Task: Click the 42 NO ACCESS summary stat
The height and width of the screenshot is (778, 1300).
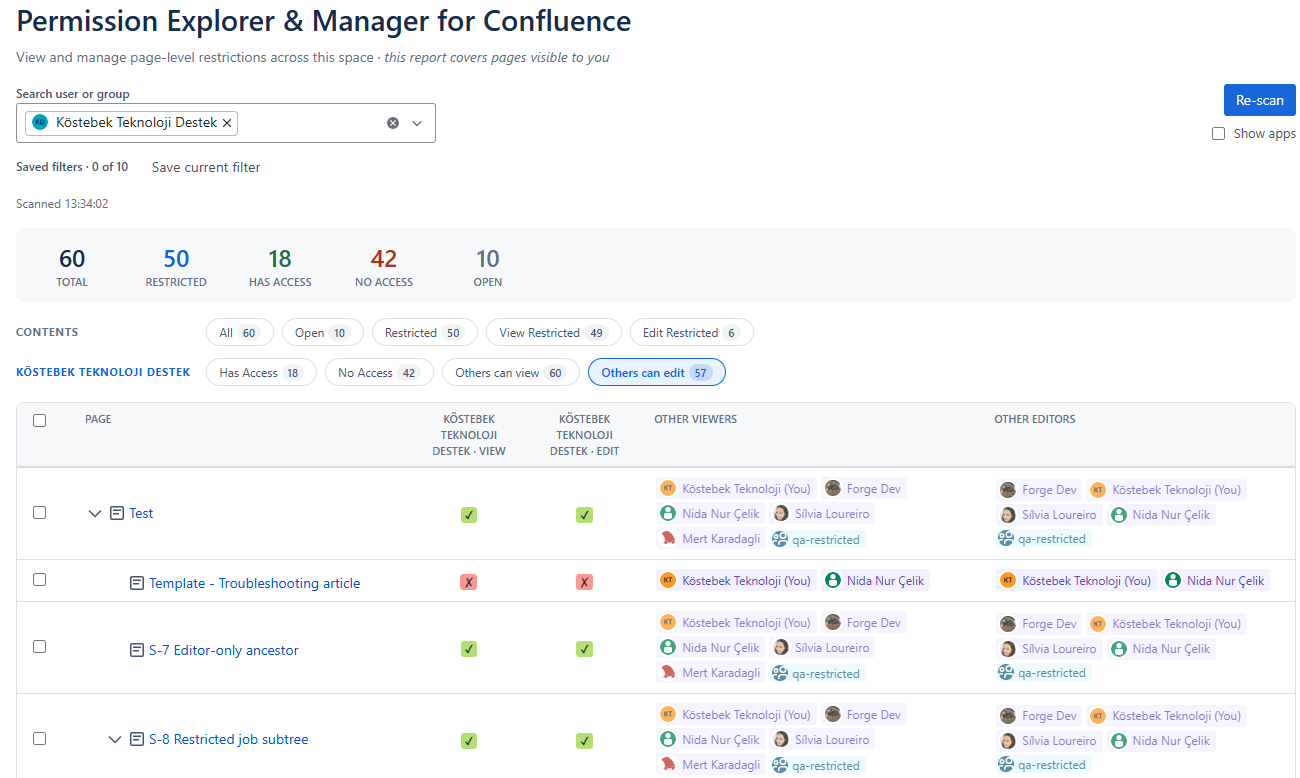Action: click(x=384, y=267)
